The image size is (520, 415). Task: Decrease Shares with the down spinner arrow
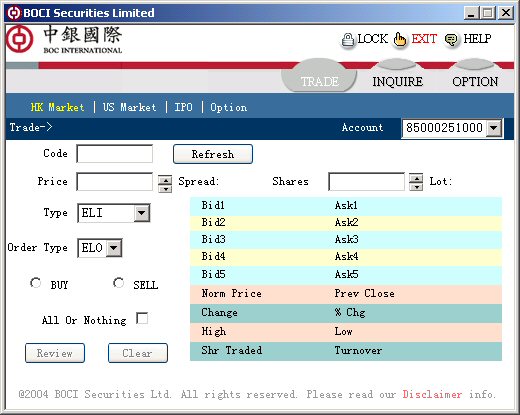pyautogui.click(x=416, y=186)
